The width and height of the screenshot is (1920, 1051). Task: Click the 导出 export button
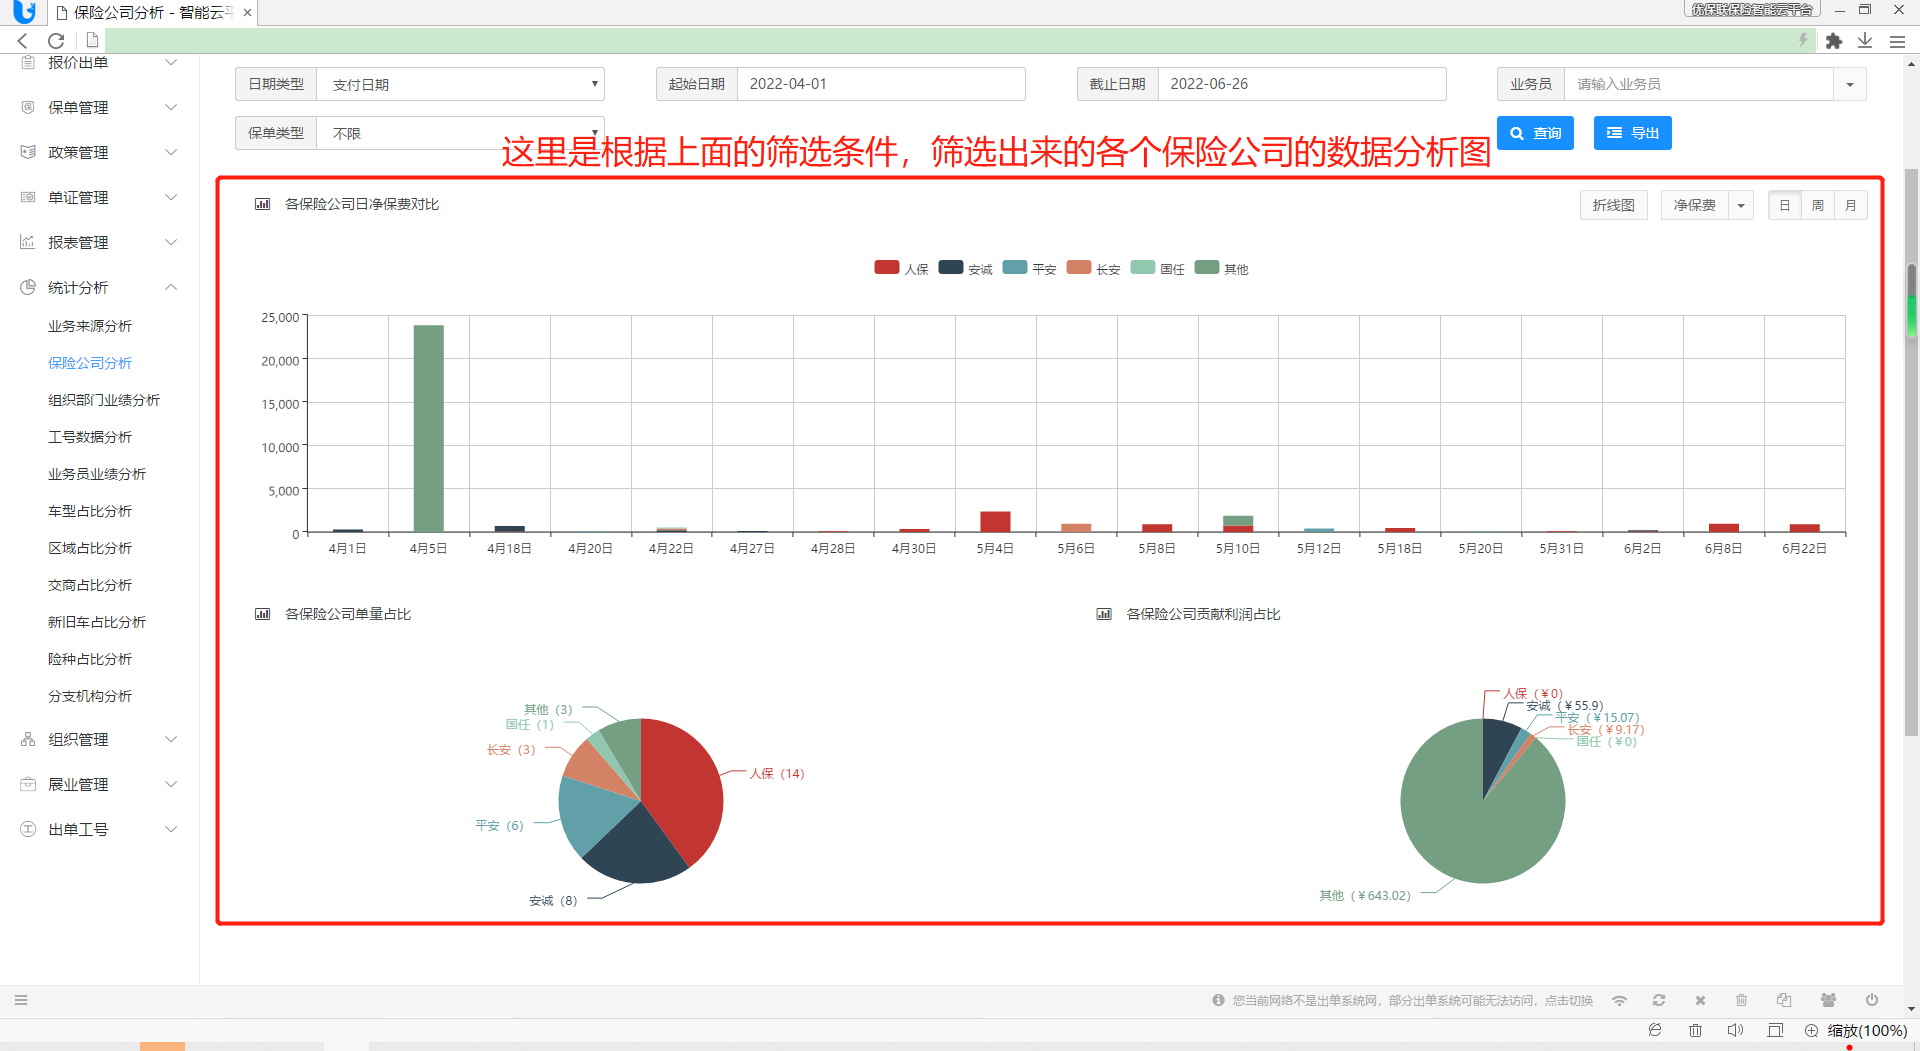[x=1632, y=133]
